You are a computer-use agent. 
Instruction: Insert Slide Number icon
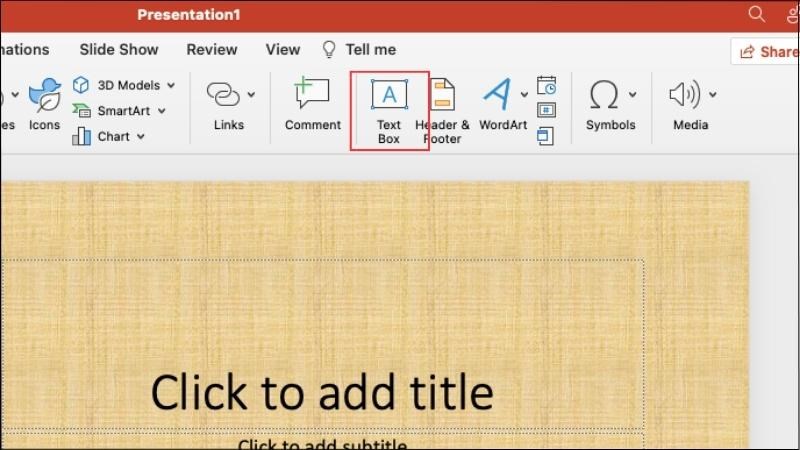(546, 110)
